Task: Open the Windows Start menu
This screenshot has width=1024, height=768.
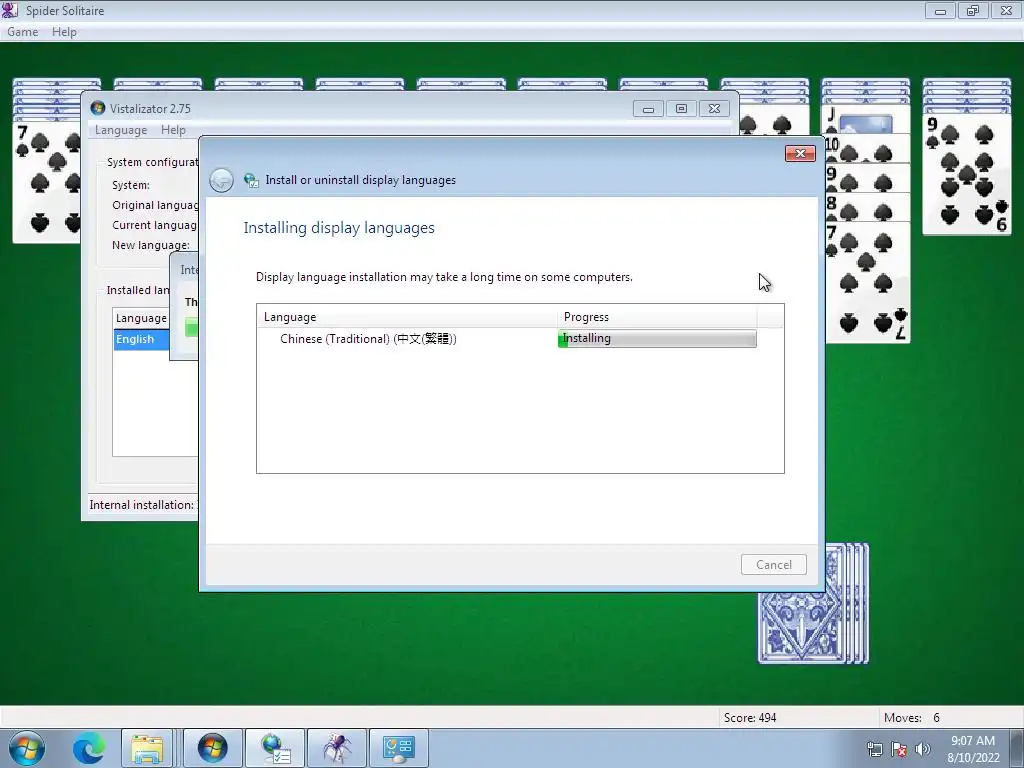Action: pos(27,748)
